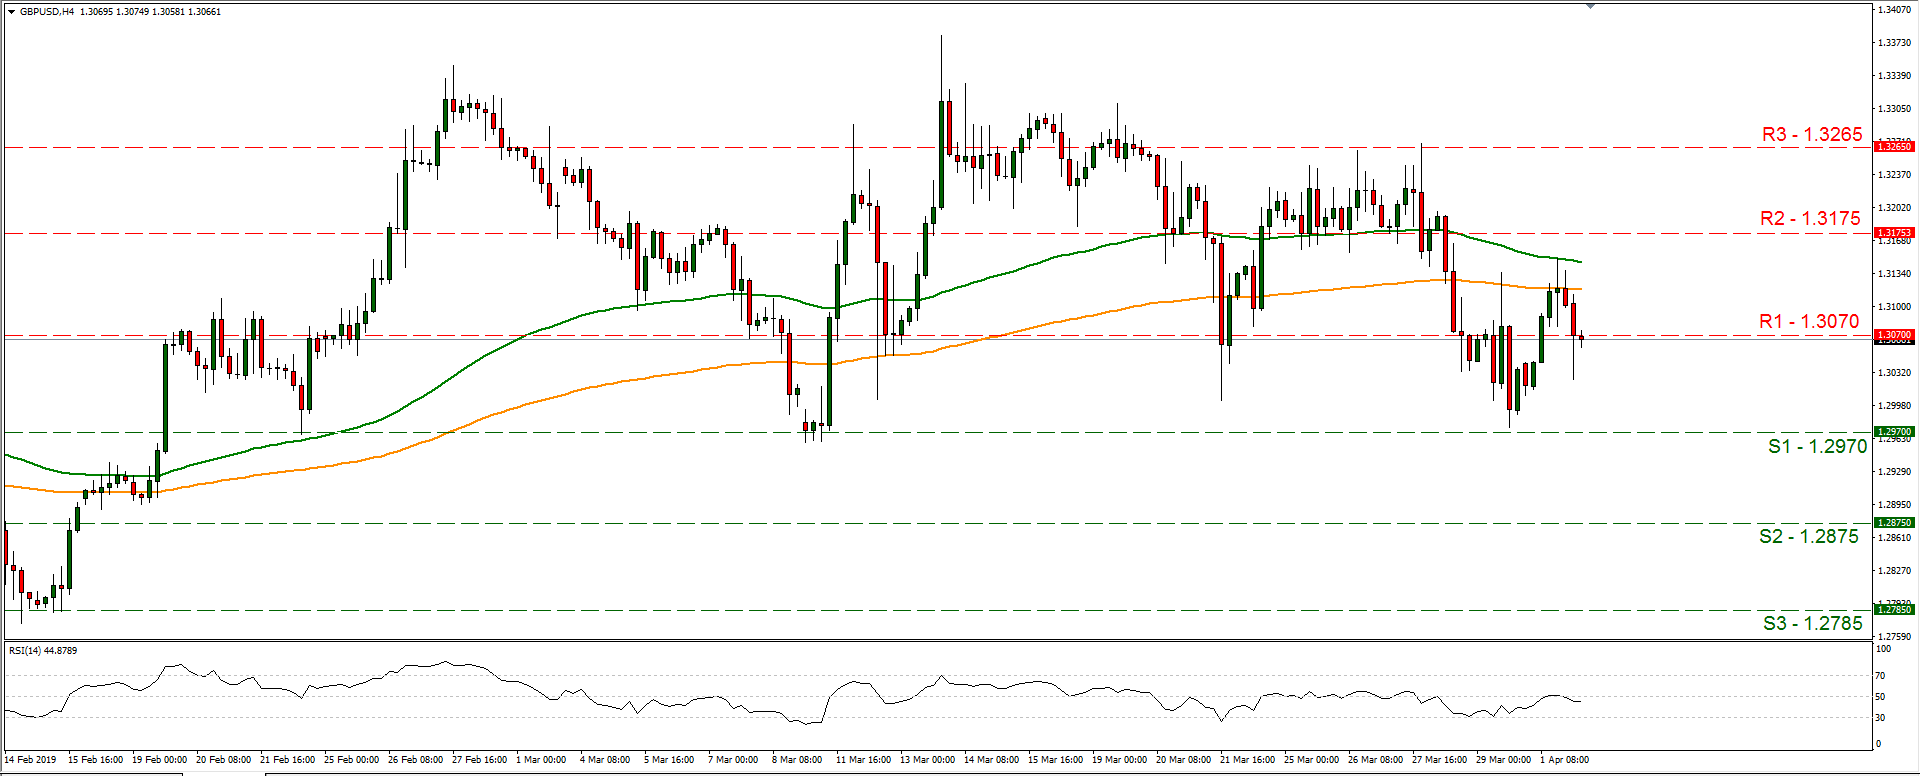Click the 1.33050 price scale value
Screen dimensions: 1920x776
coord(1895,109)
